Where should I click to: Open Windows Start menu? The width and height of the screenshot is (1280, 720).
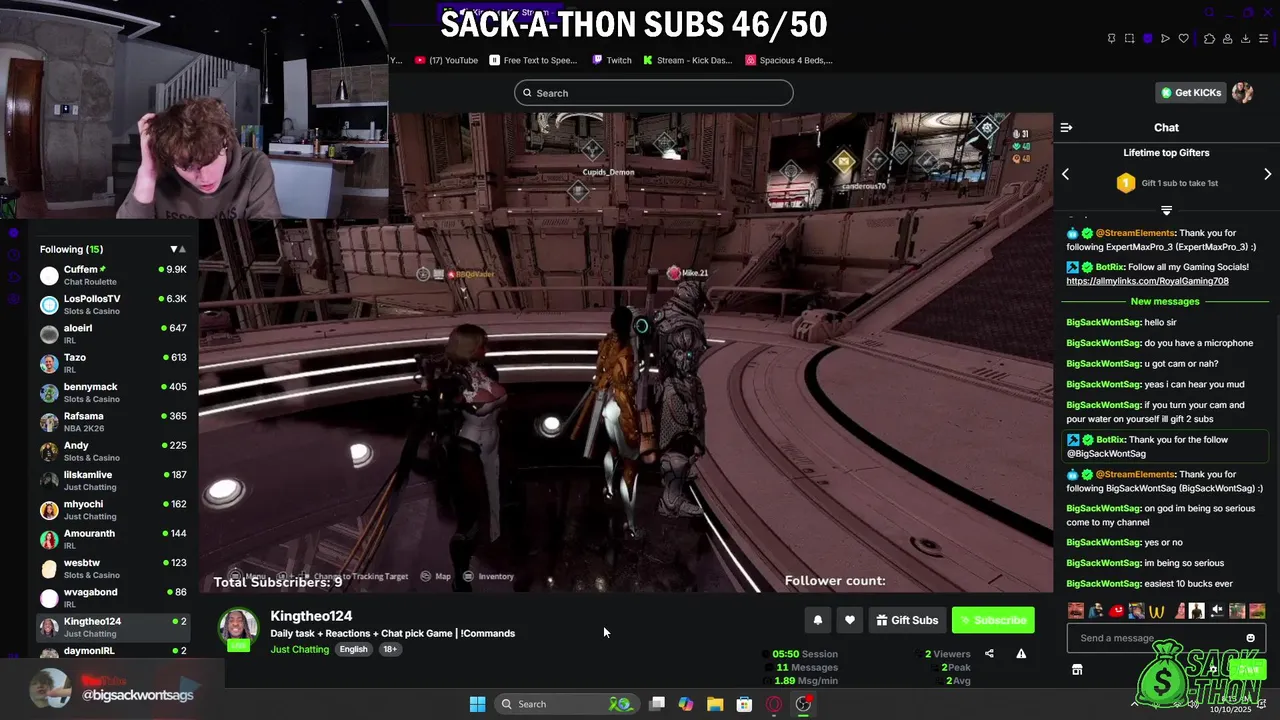point(477,704)
